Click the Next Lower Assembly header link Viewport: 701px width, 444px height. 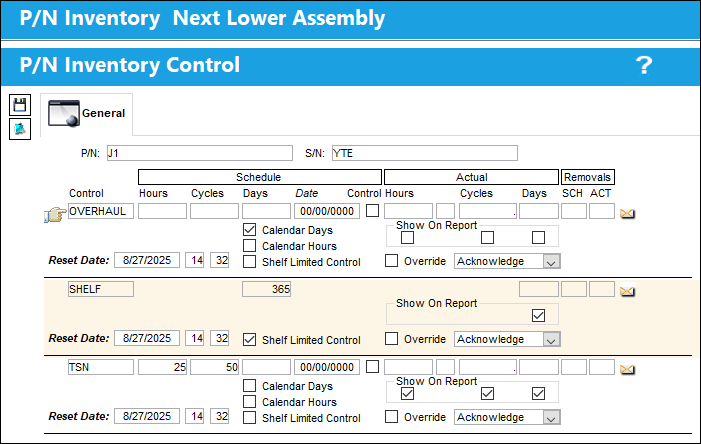pos(279,18)
